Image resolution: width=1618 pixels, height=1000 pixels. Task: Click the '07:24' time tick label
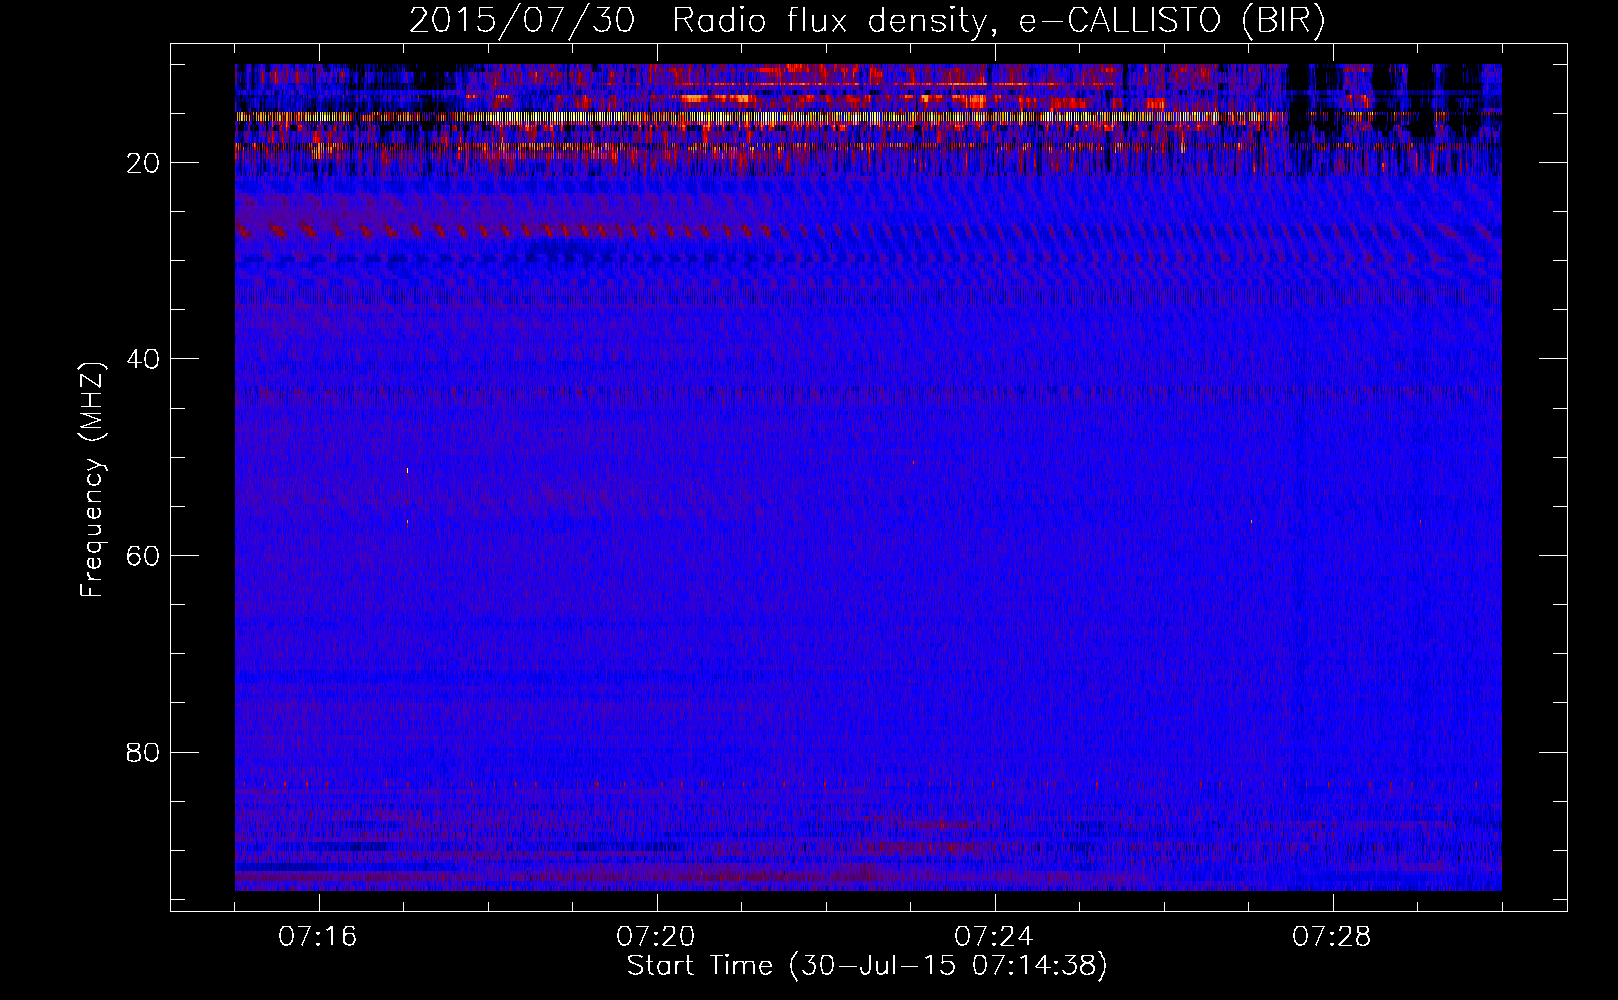(x=994, y=937)
